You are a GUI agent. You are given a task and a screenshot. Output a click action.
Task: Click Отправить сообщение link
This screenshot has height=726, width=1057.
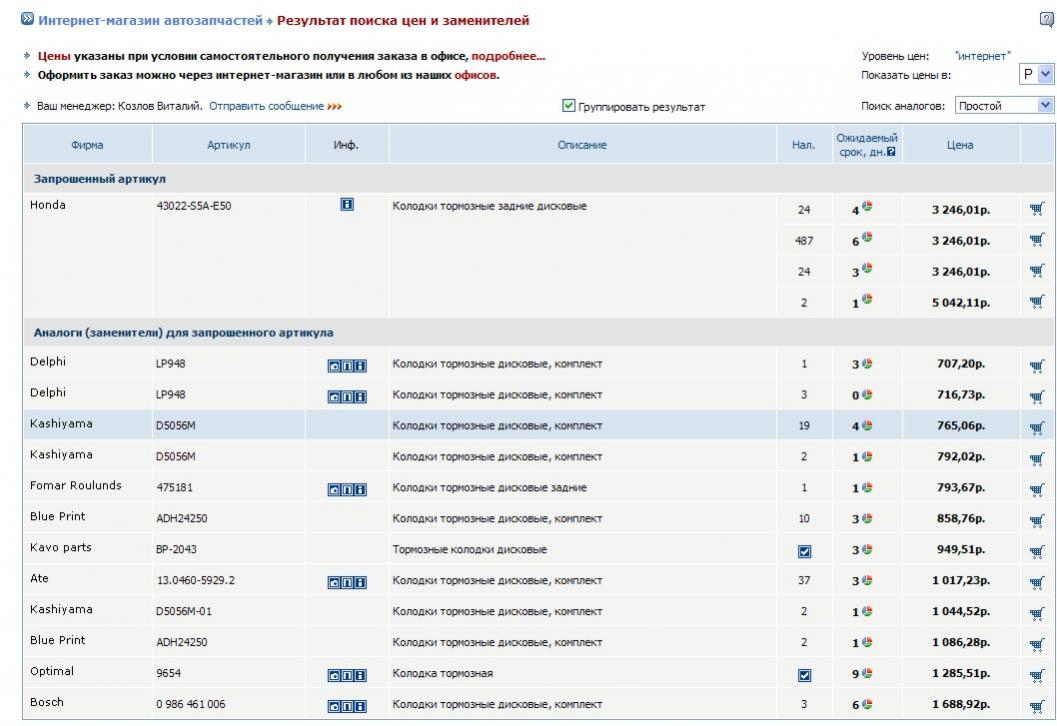266,106
